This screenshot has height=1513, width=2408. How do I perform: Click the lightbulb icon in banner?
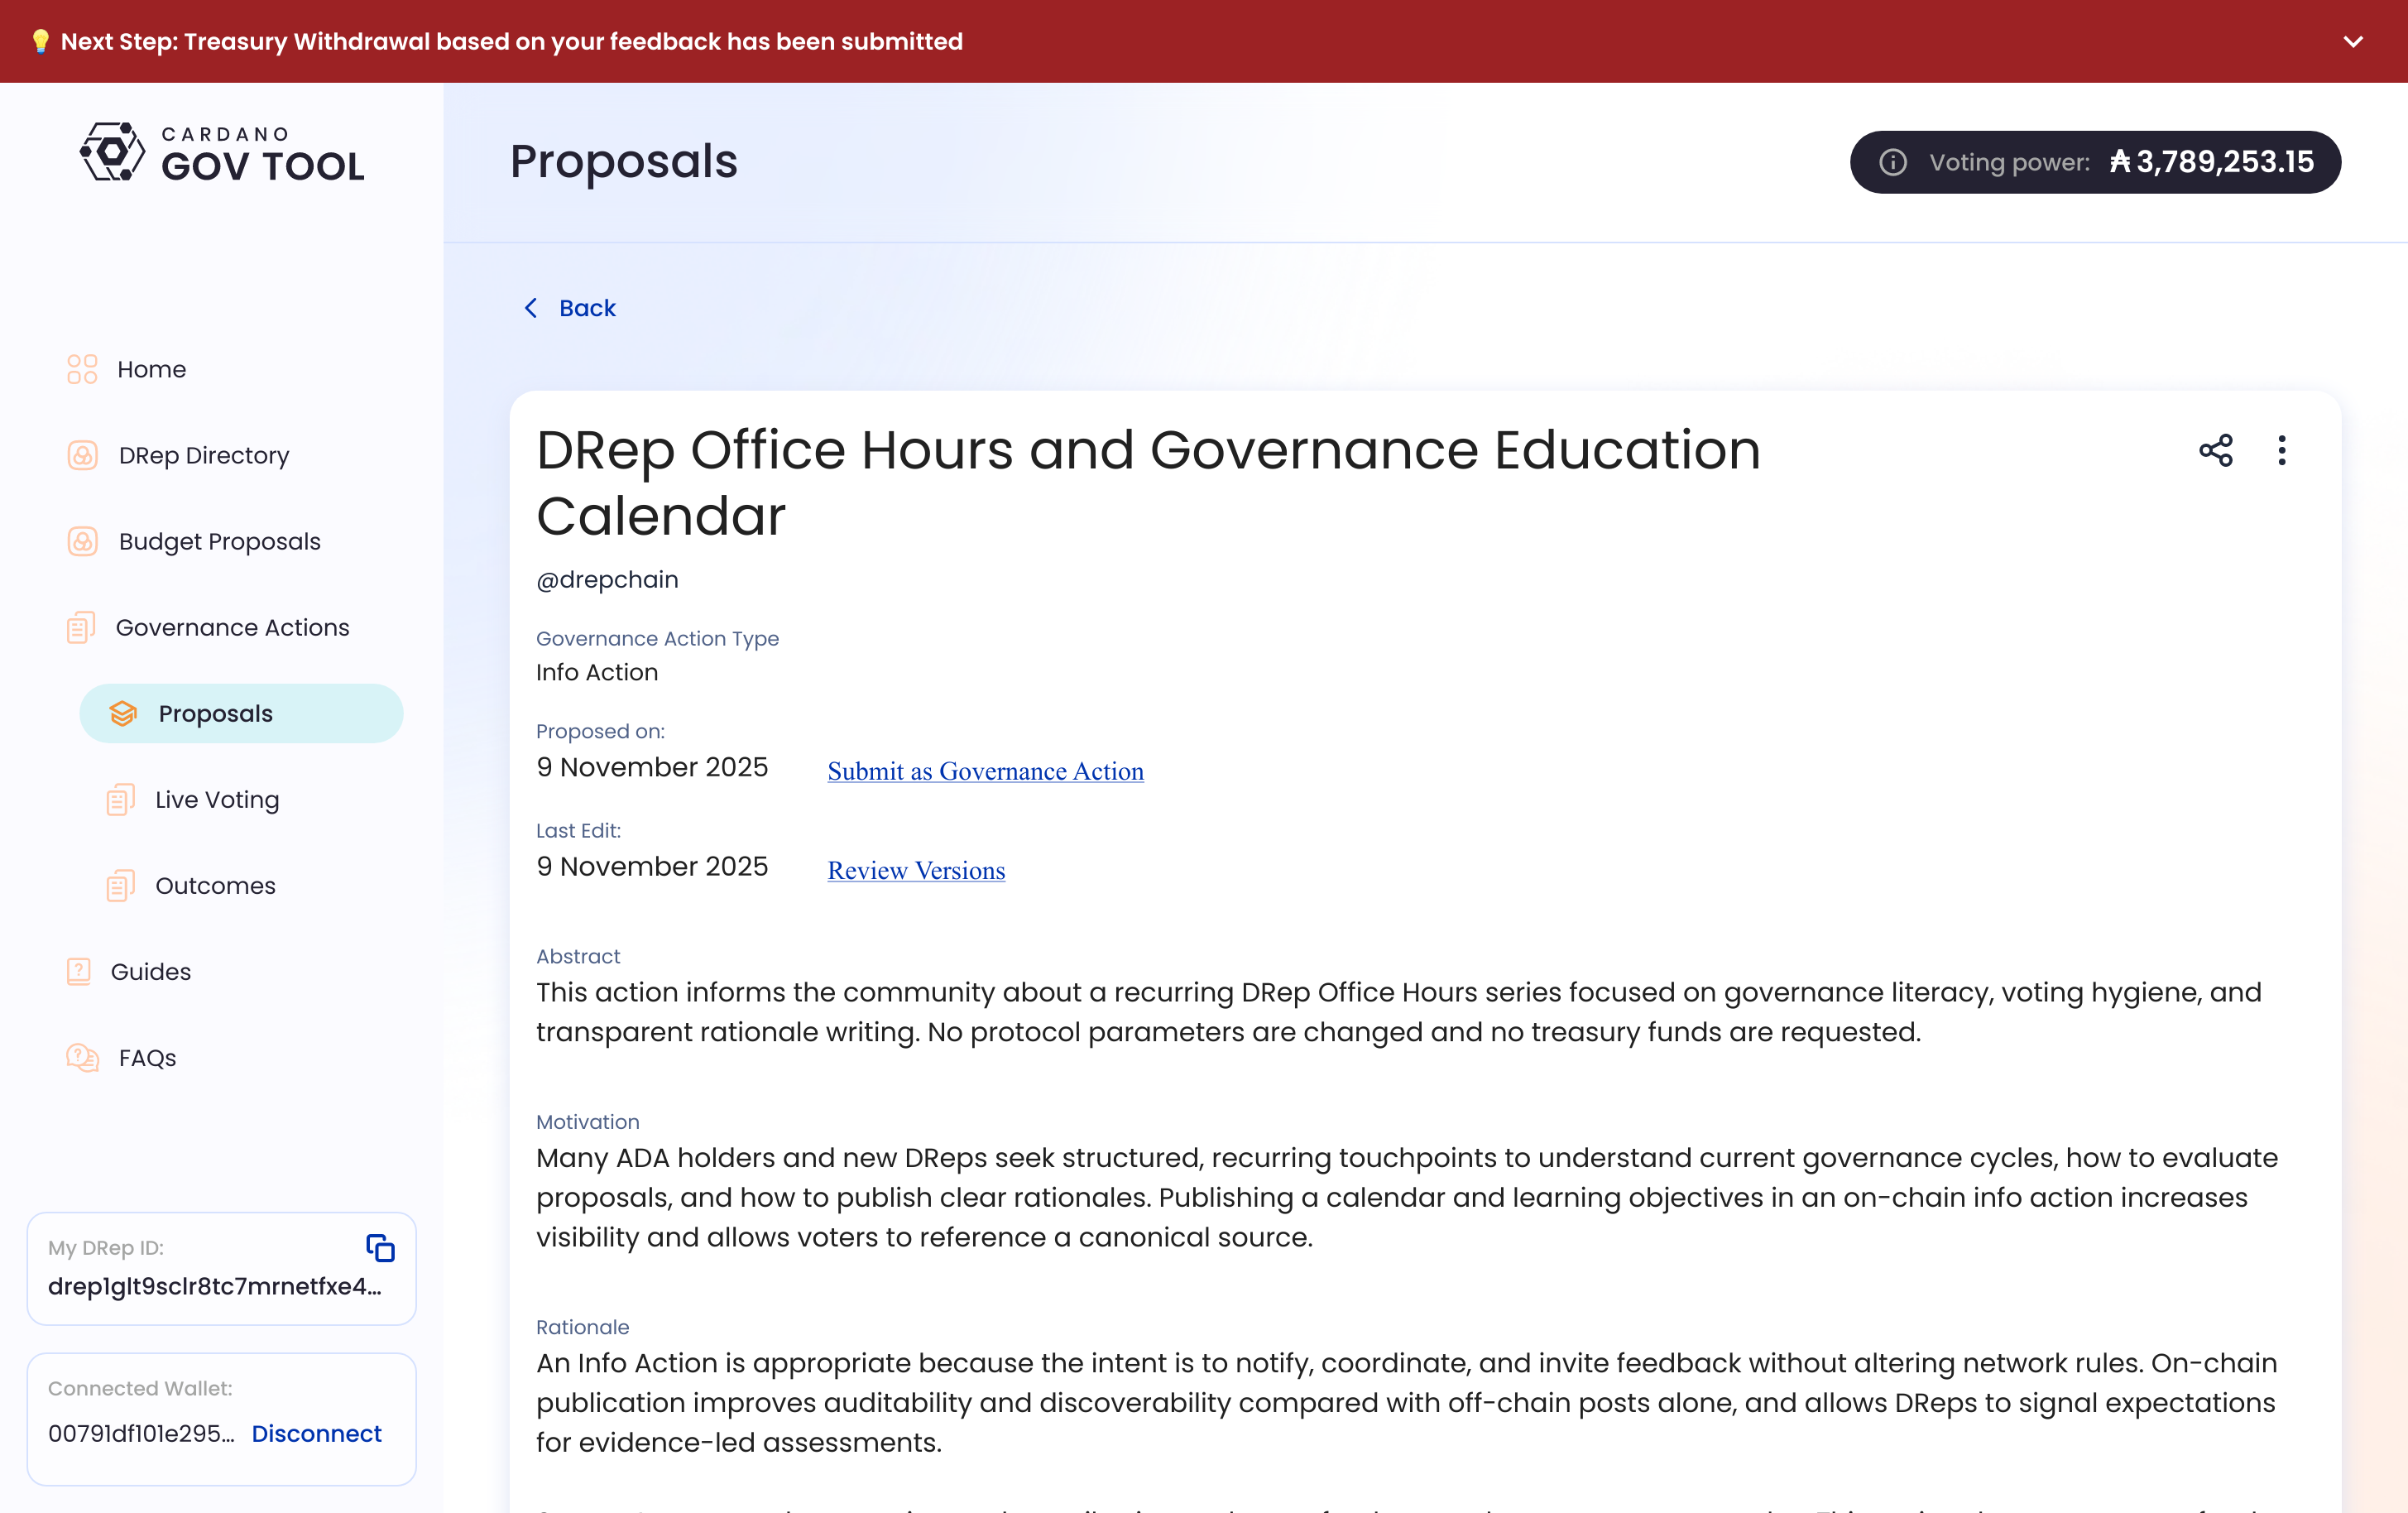pos(40,41)
